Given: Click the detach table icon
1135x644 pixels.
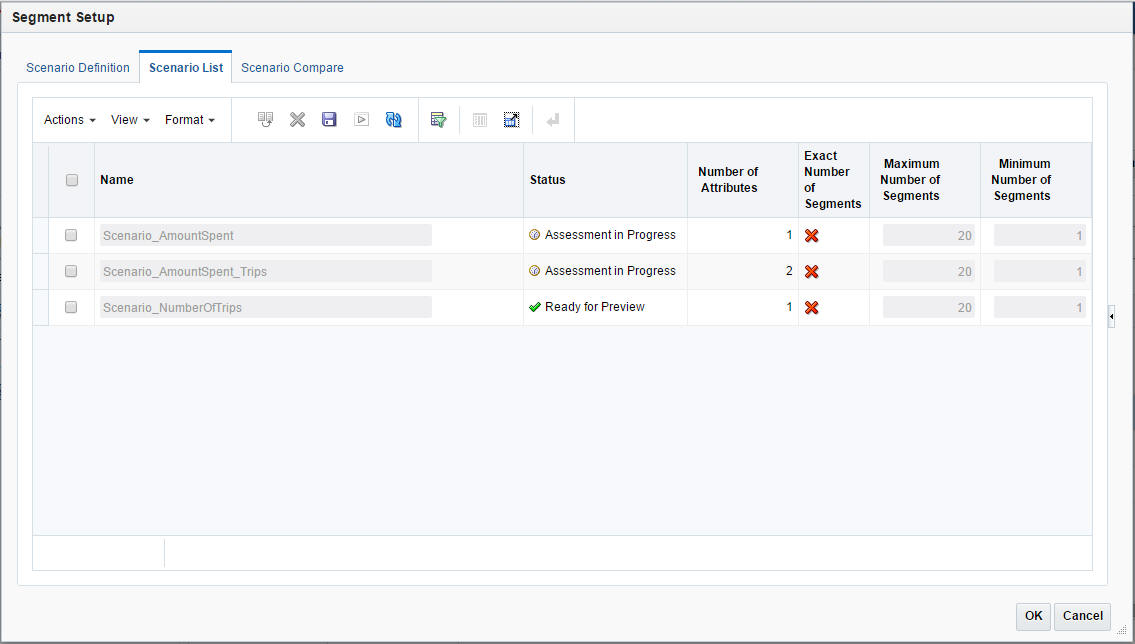Looking at the screenshot, I should (x=512, y=119).
